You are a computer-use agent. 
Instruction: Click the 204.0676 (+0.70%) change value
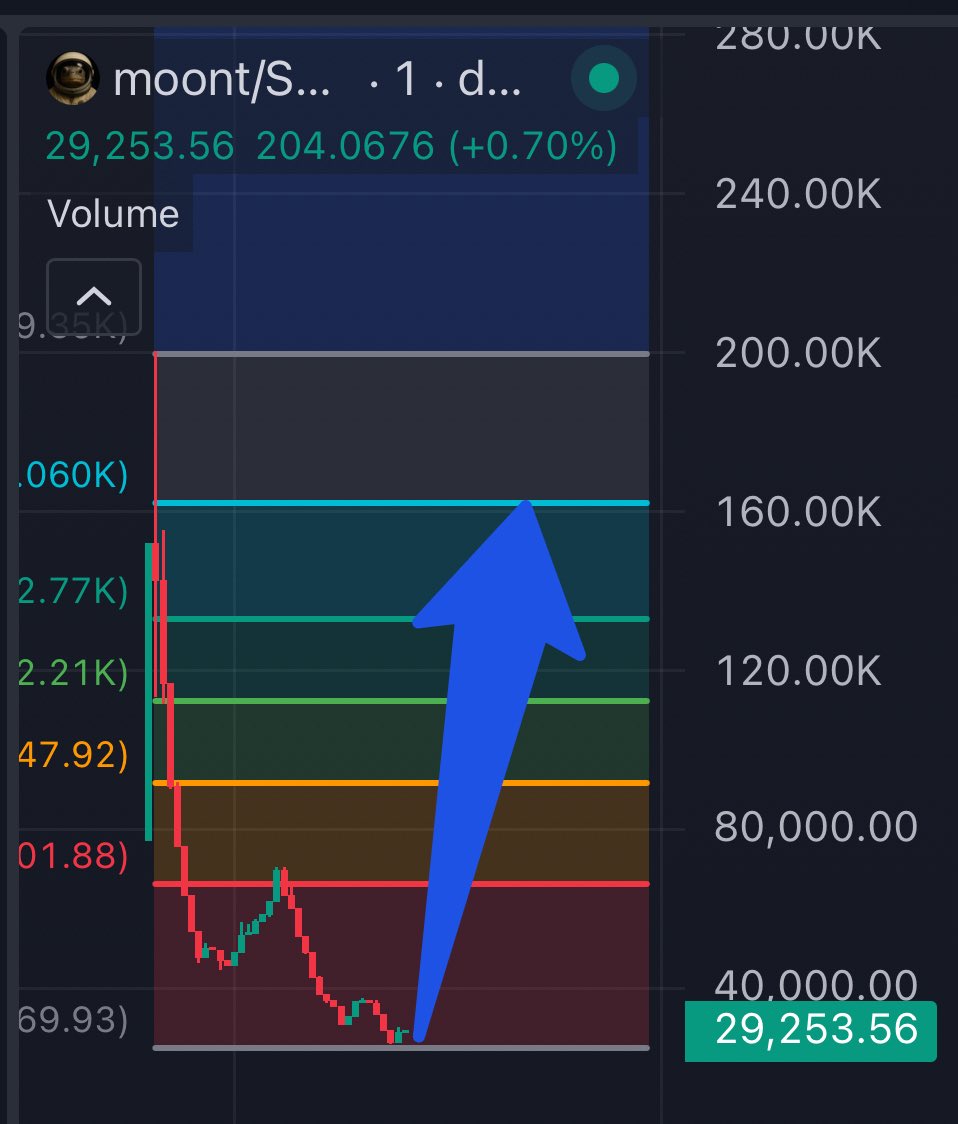click(437, 146)
